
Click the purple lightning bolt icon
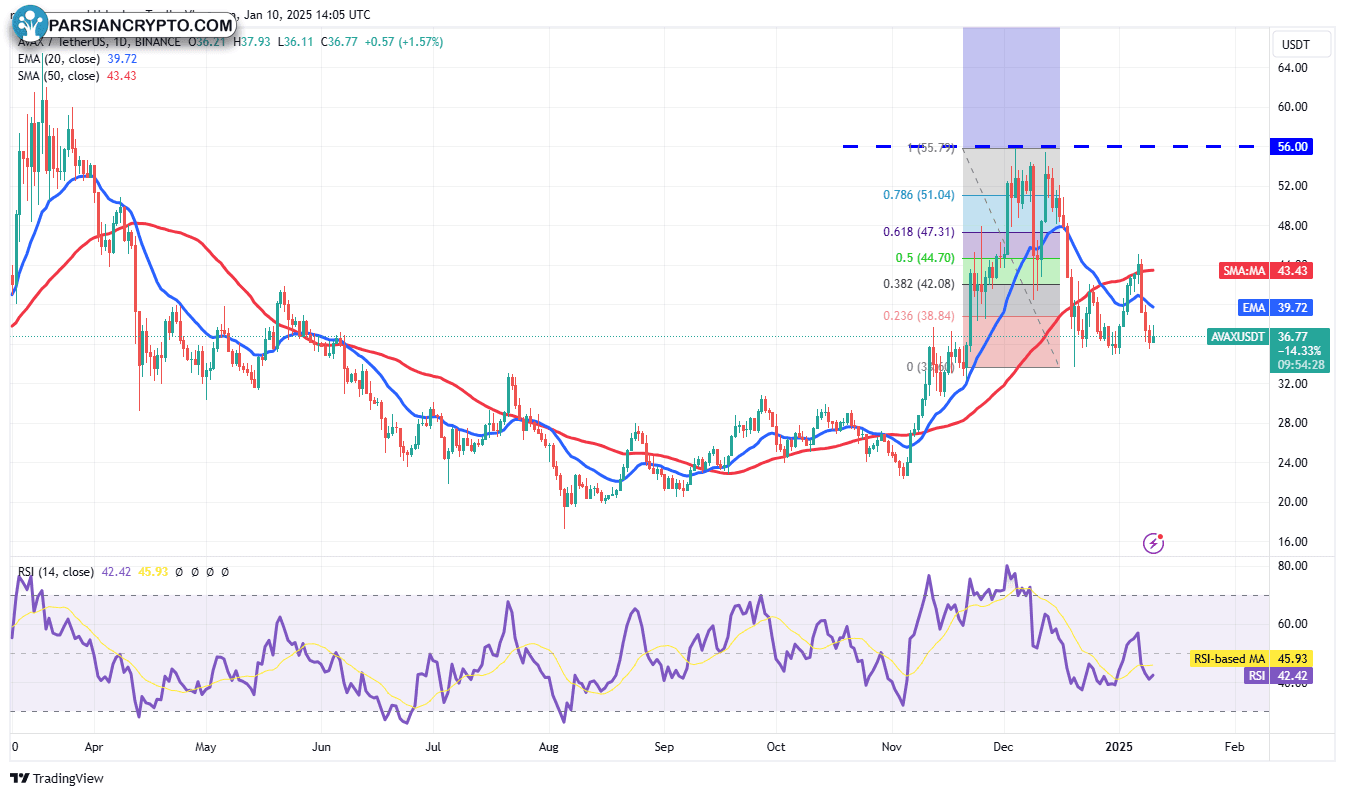point(1153,543)
